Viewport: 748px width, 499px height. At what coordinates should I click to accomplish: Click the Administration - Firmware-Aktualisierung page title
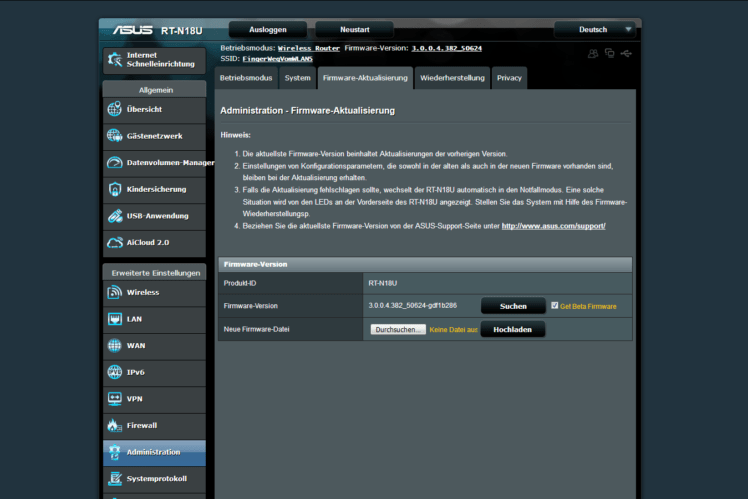point(308,111)
